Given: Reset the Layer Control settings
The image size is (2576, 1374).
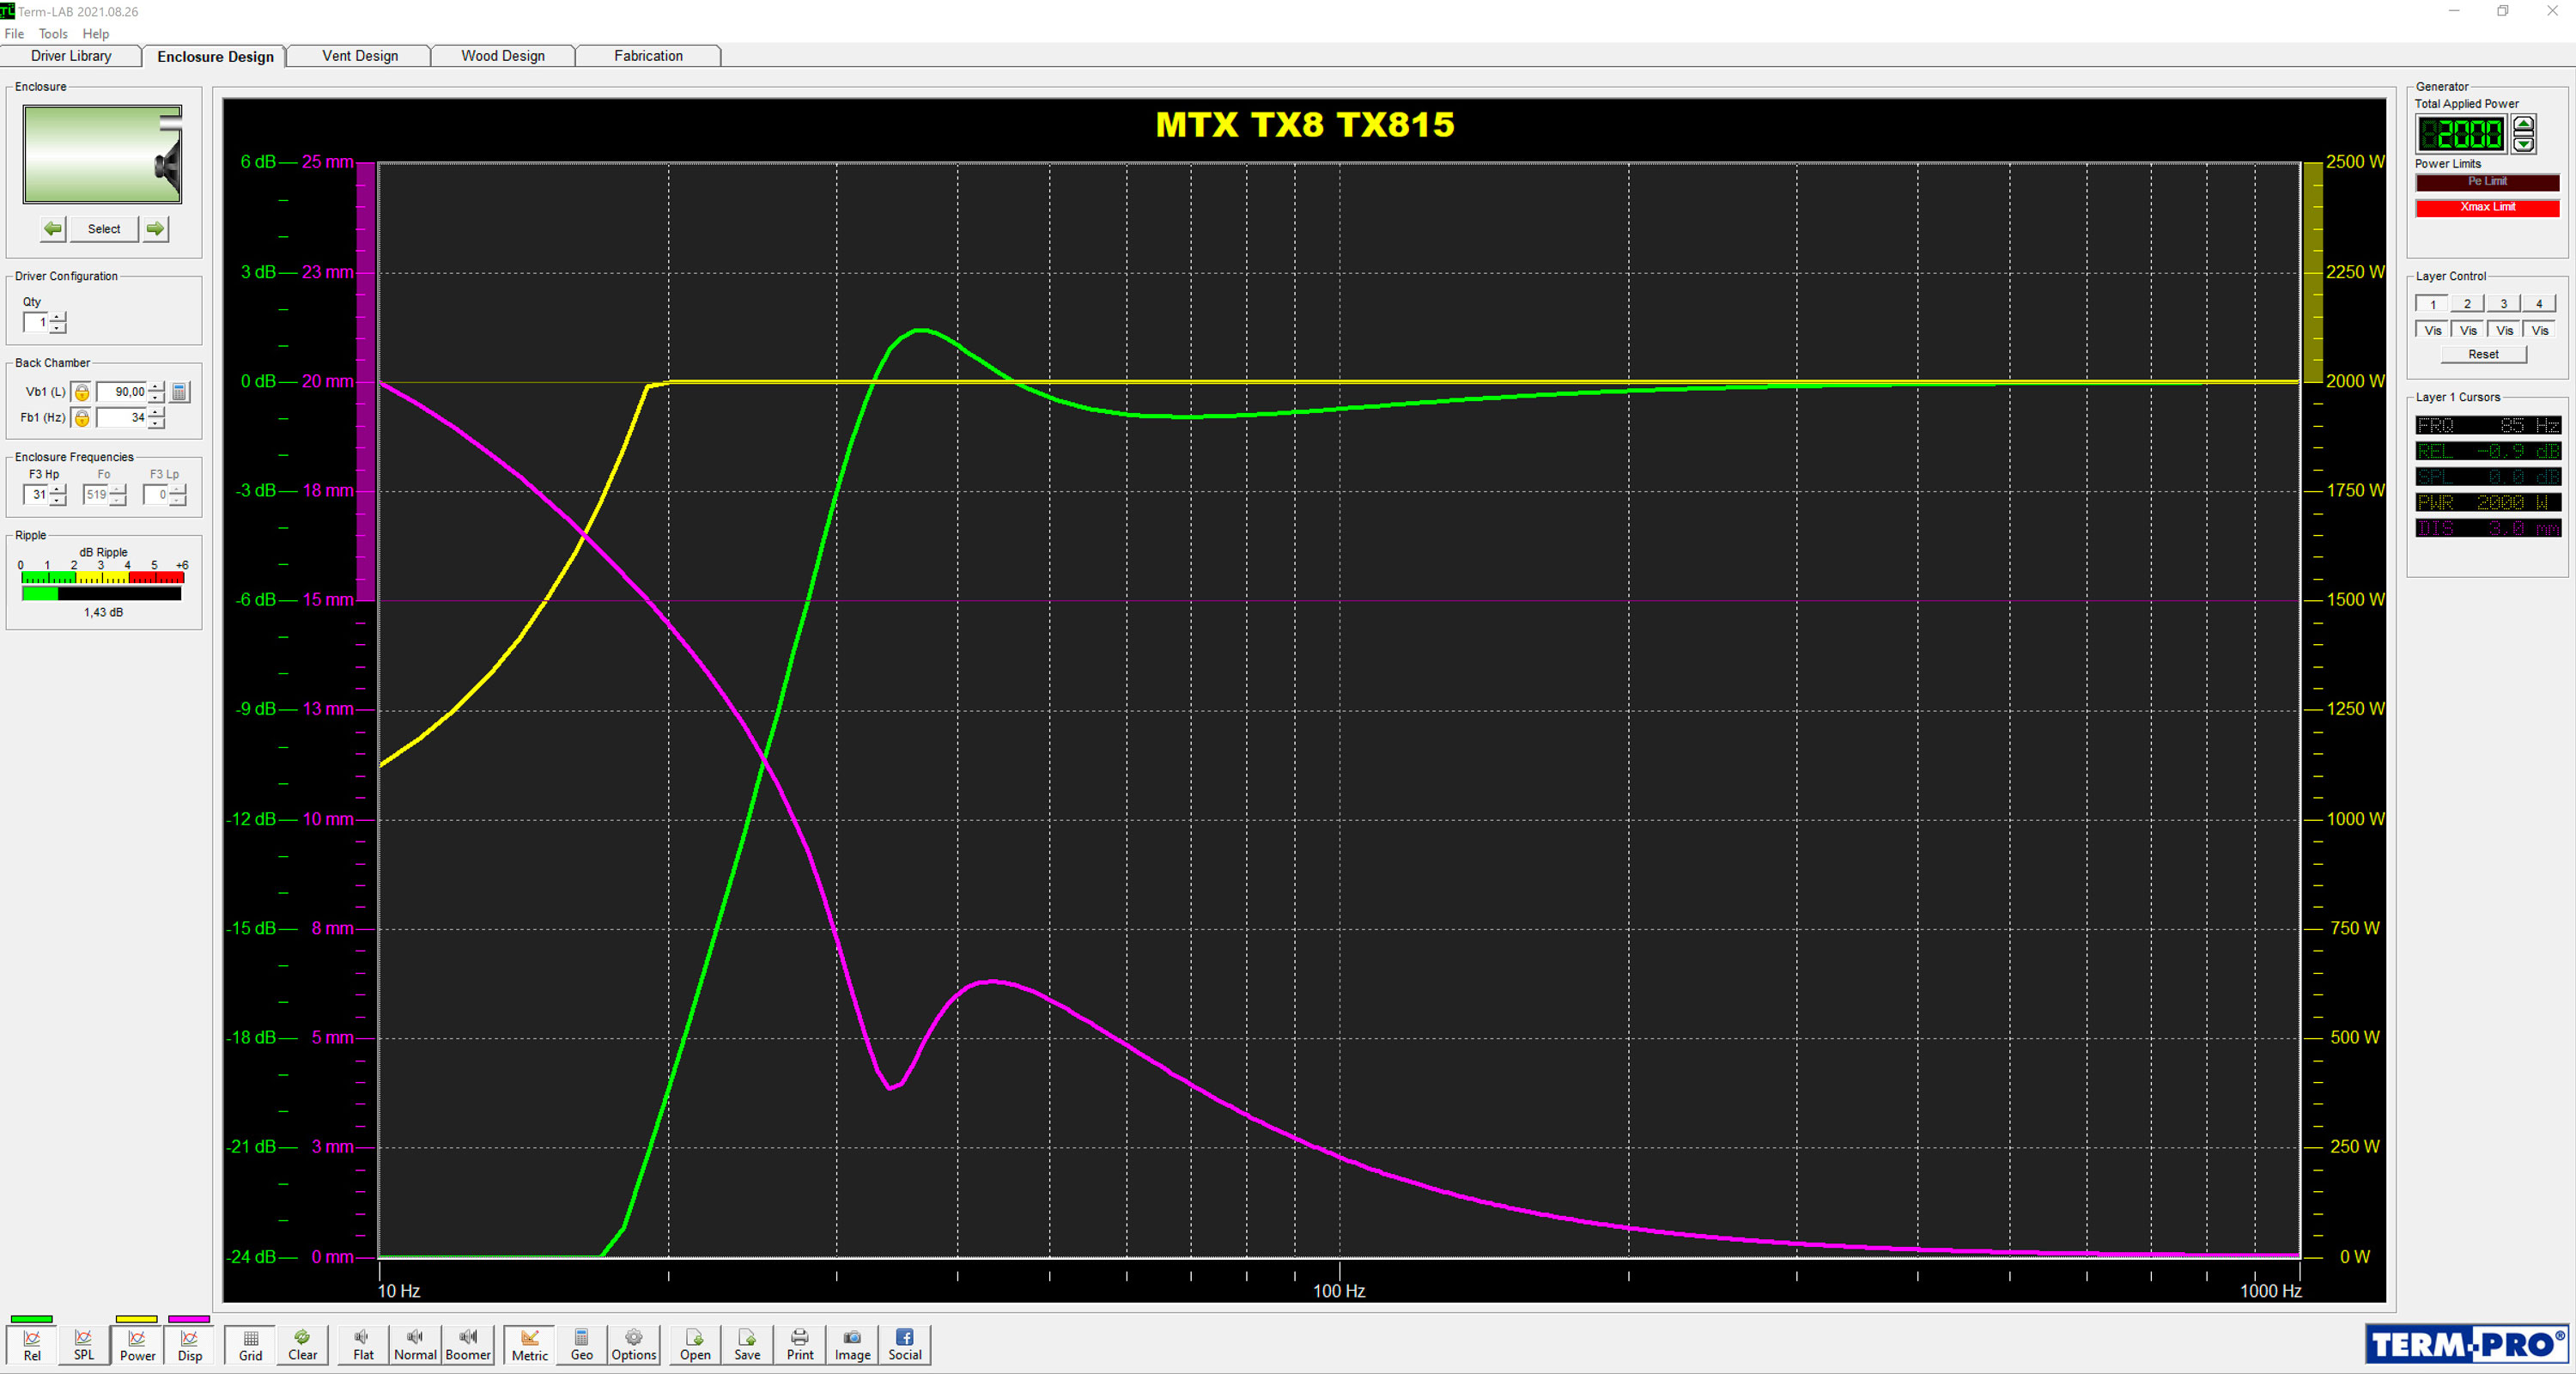Looking at the screenshot, I should (2482, 354).
